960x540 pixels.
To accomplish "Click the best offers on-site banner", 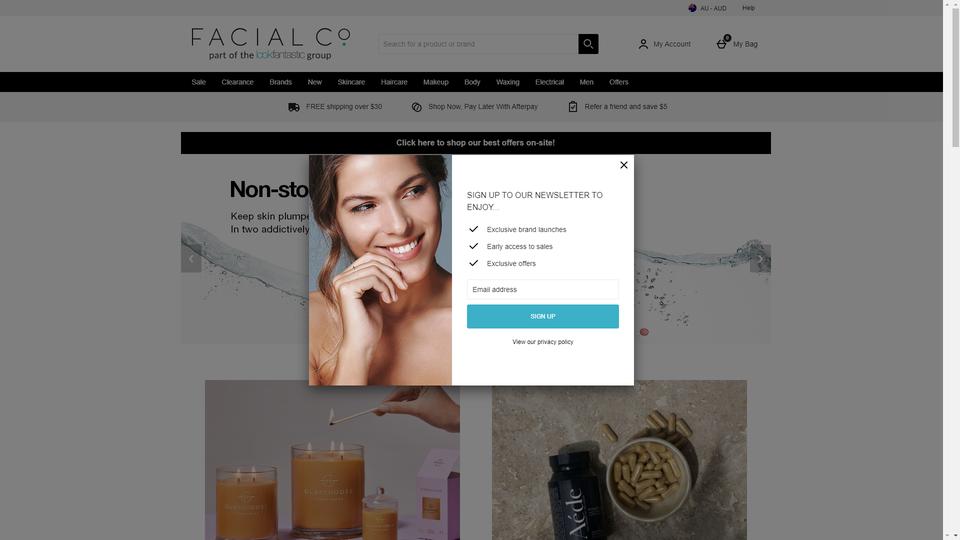I will [476, 143].
